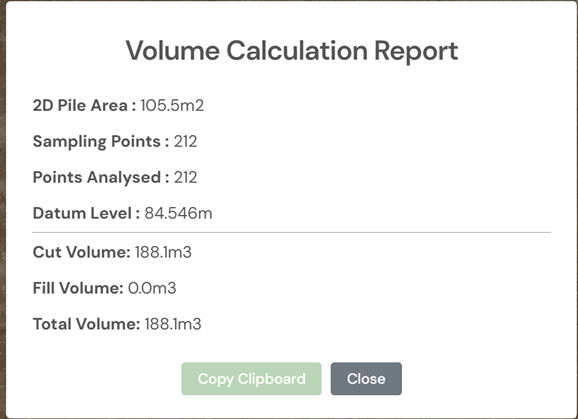Select the 0.0m3 fill volume value

[x=152, y=288]
